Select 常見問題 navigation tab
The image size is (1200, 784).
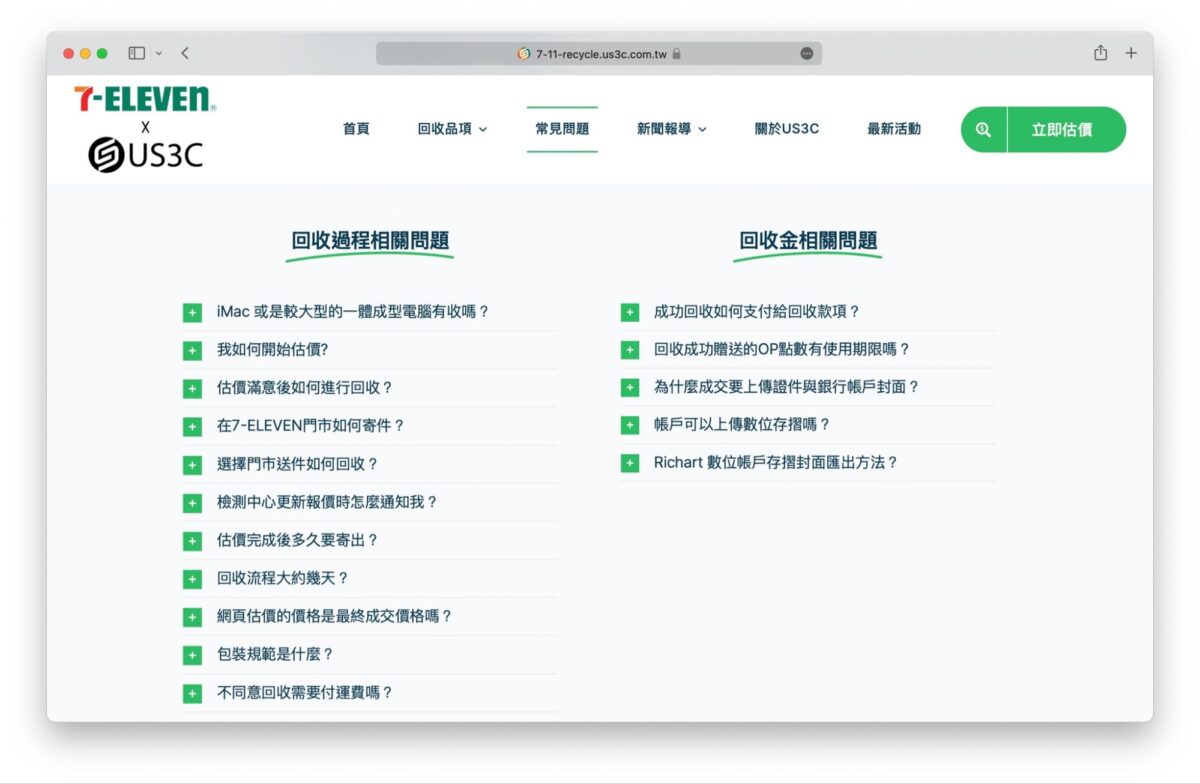tap(562, 129)
